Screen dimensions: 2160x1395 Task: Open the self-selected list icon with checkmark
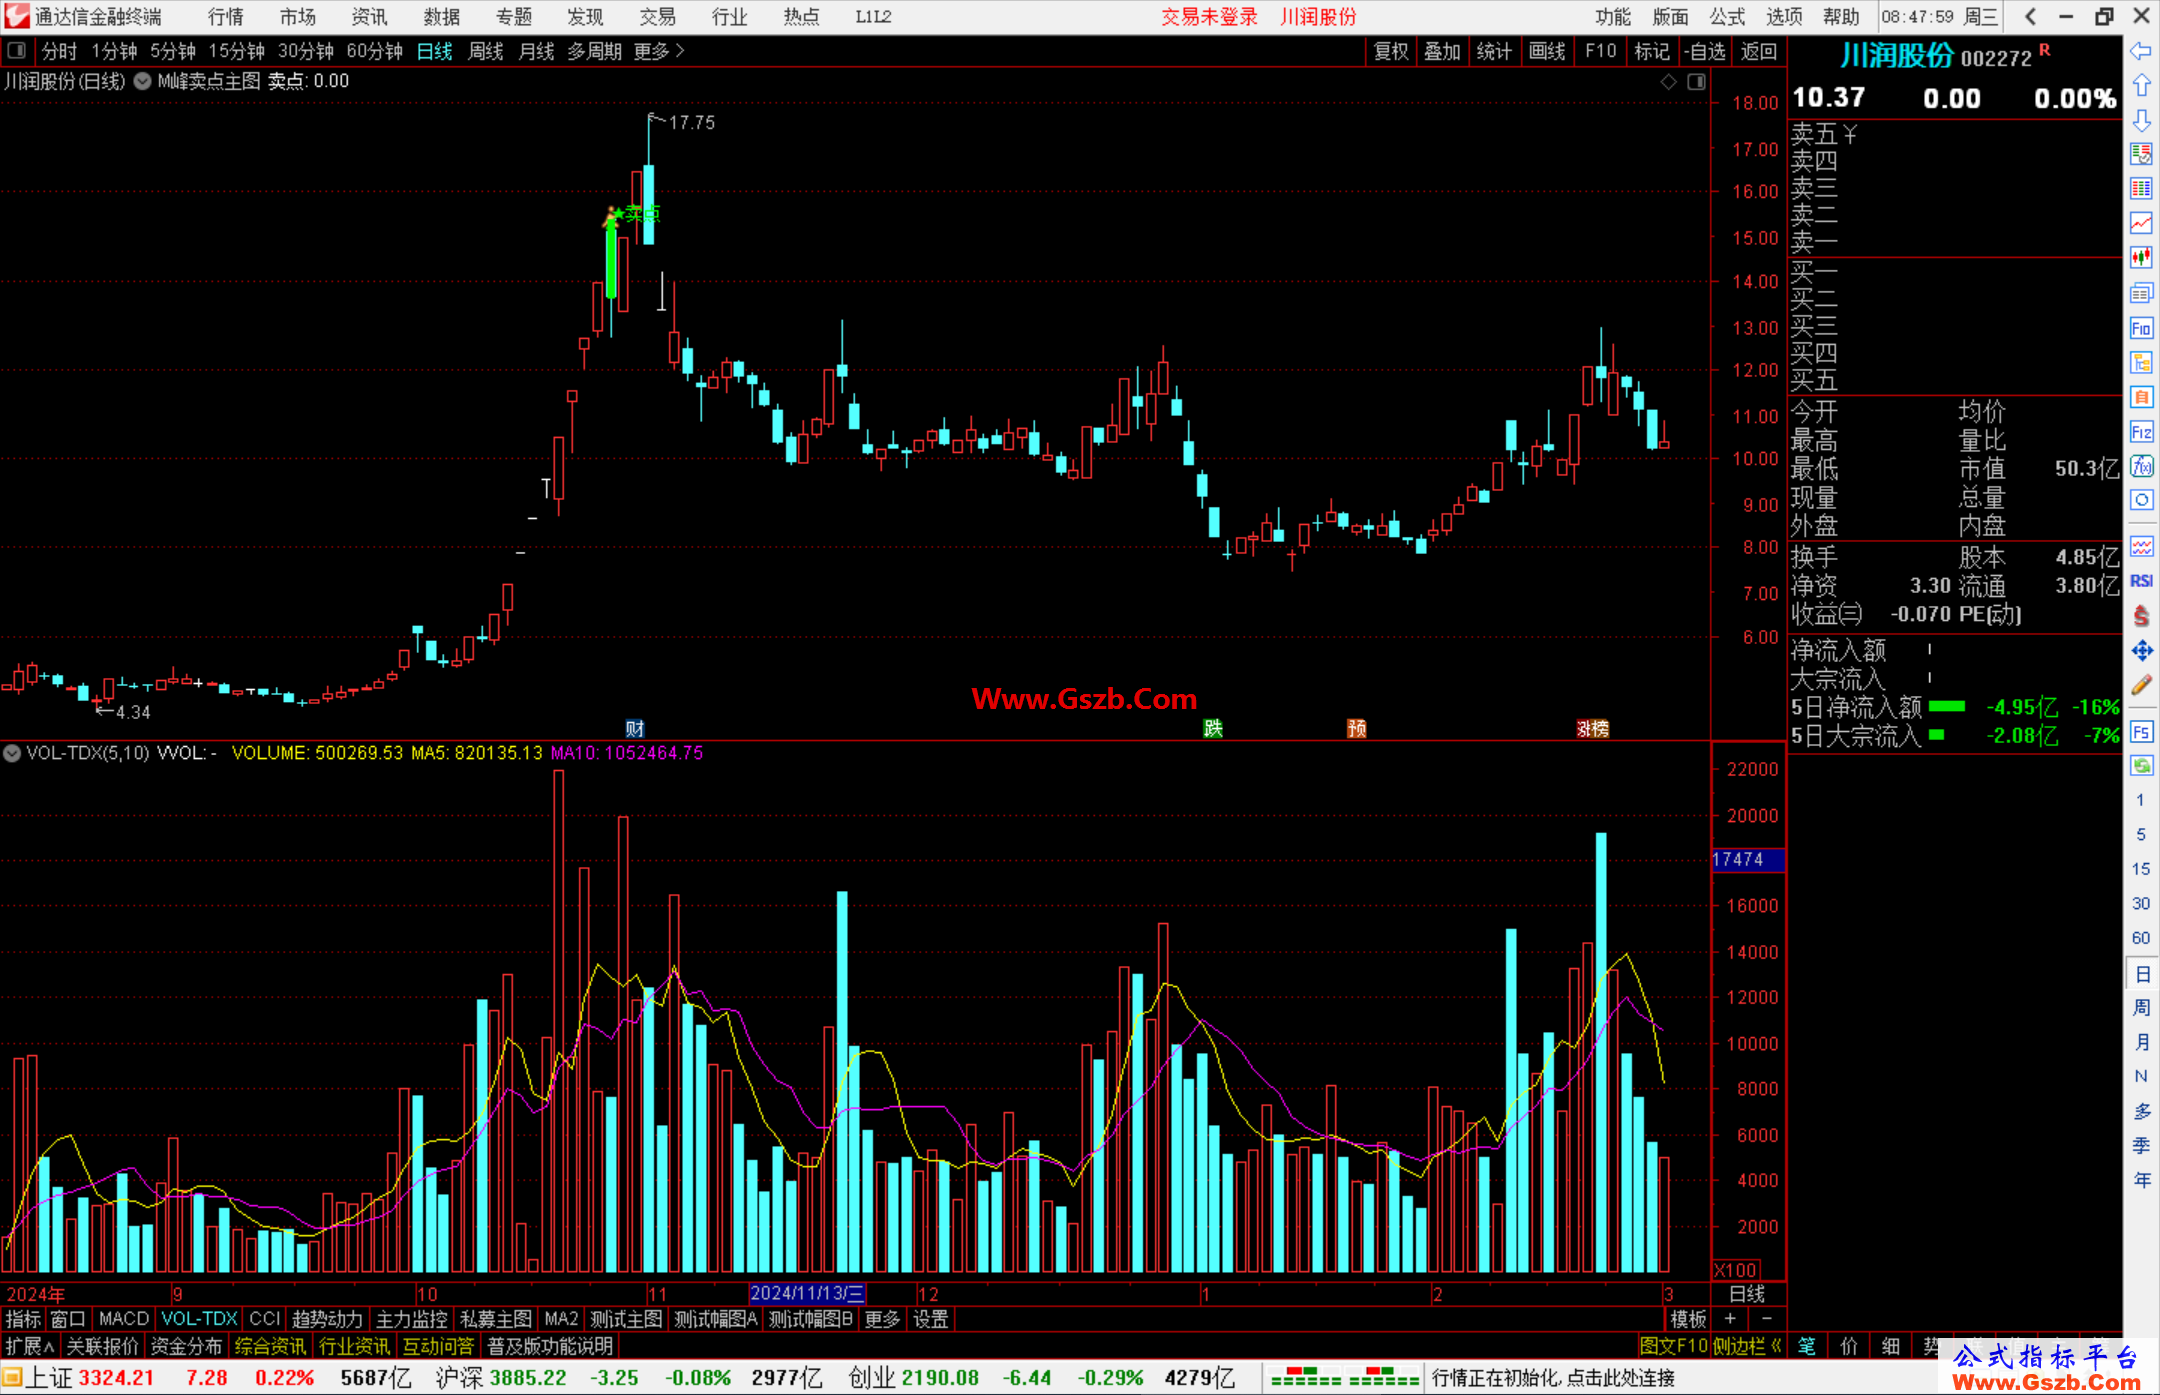click(x=2141, y=154)
